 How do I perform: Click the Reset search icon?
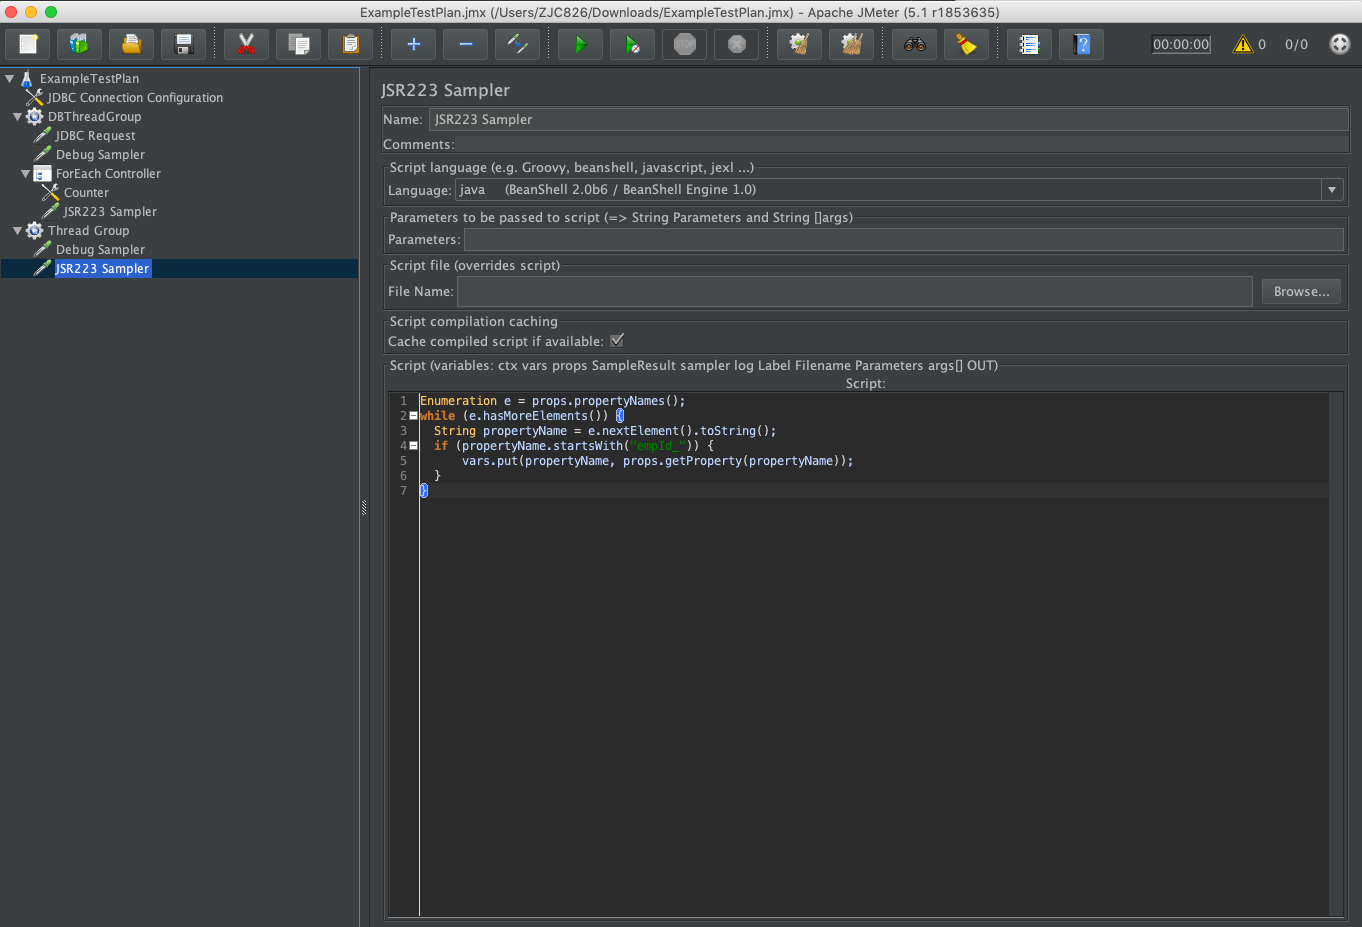pos(966,44)
